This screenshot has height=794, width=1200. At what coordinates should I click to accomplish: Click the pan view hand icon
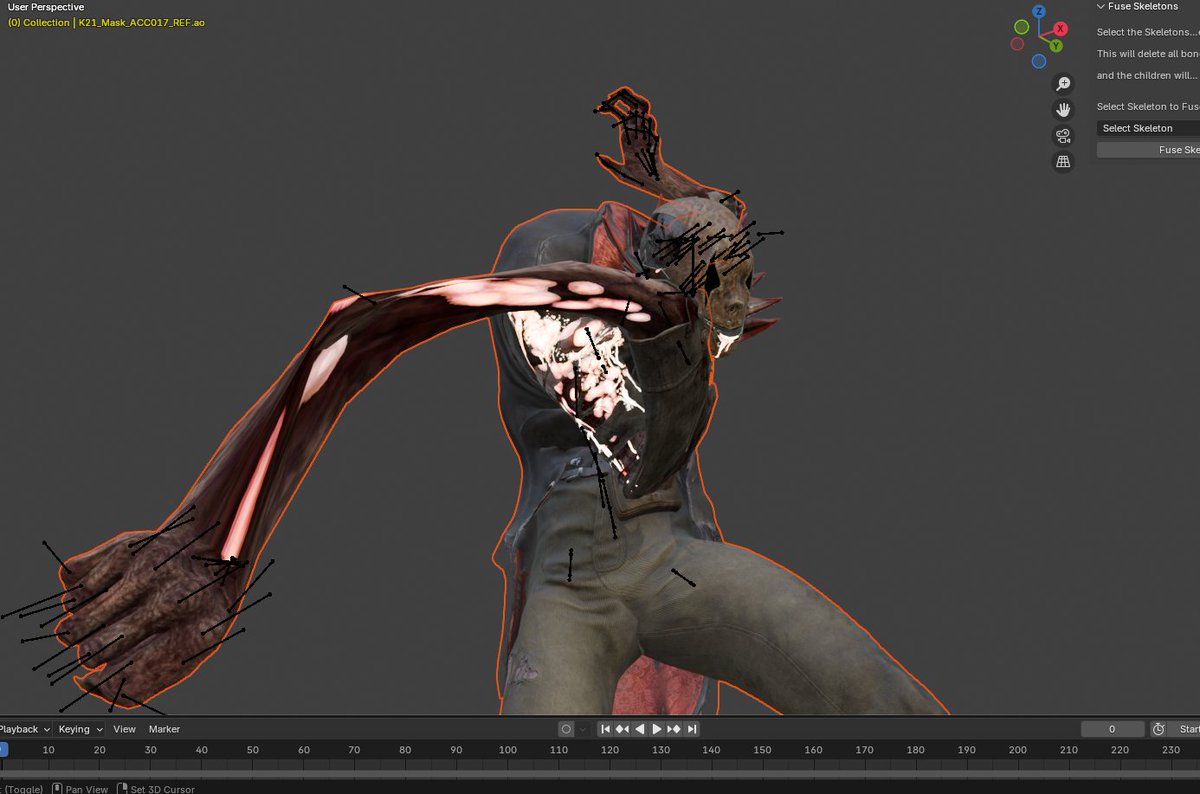pyautogui.click(x=1063, y=110)
